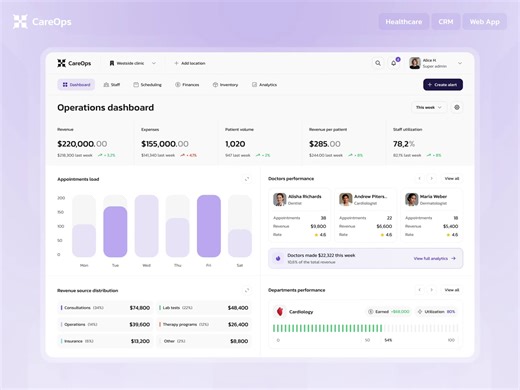Viewport: 520px width, 390px height.
Task: Click the Healthcare tag in the top banner
Action: 404,22
